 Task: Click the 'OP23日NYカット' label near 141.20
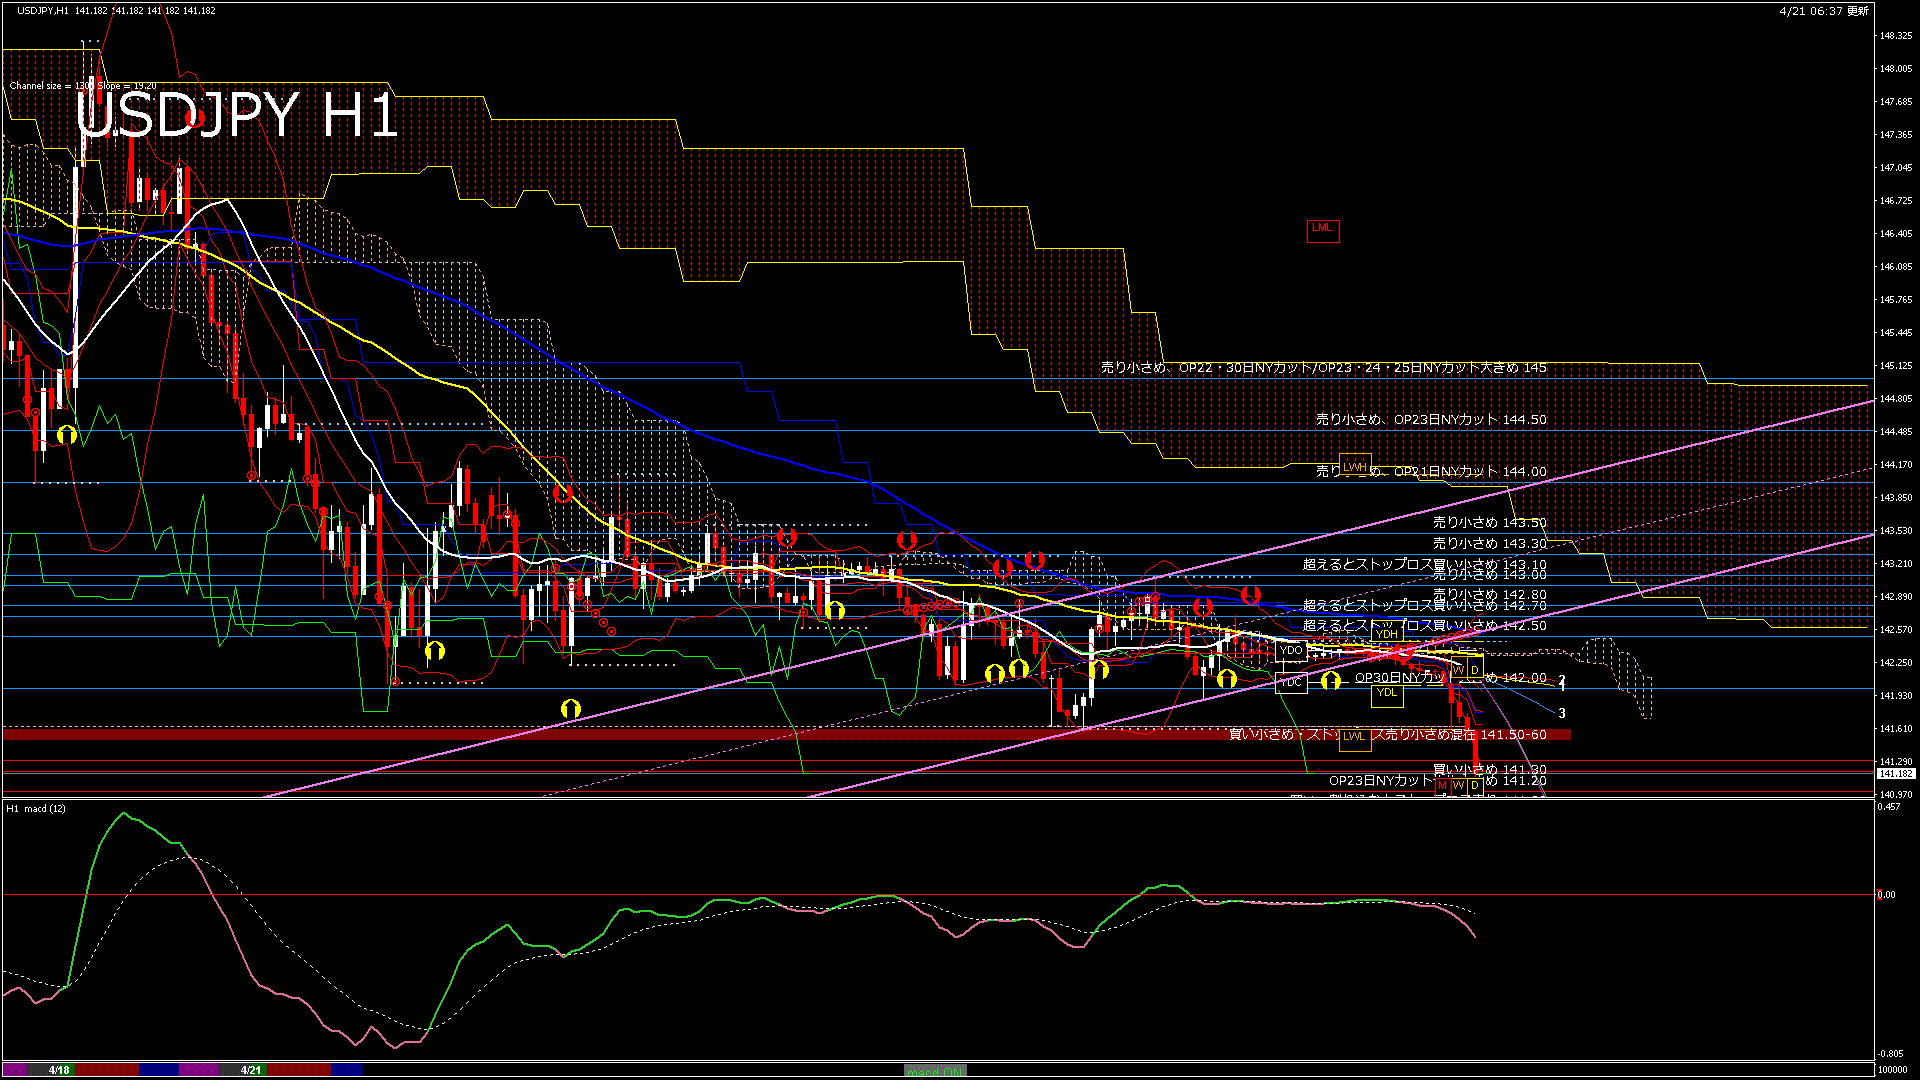1381,781
